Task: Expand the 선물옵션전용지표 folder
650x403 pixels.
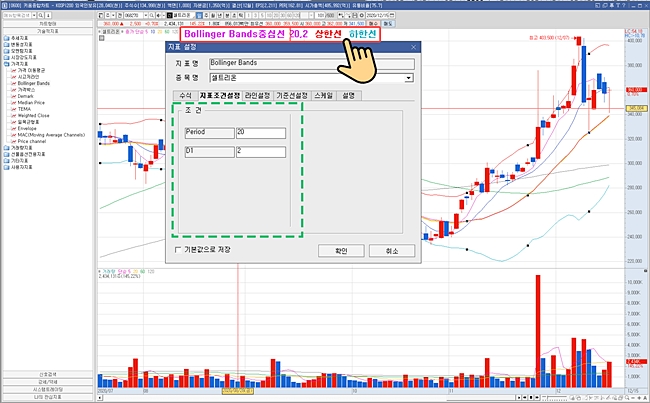Action: [6, 154]
